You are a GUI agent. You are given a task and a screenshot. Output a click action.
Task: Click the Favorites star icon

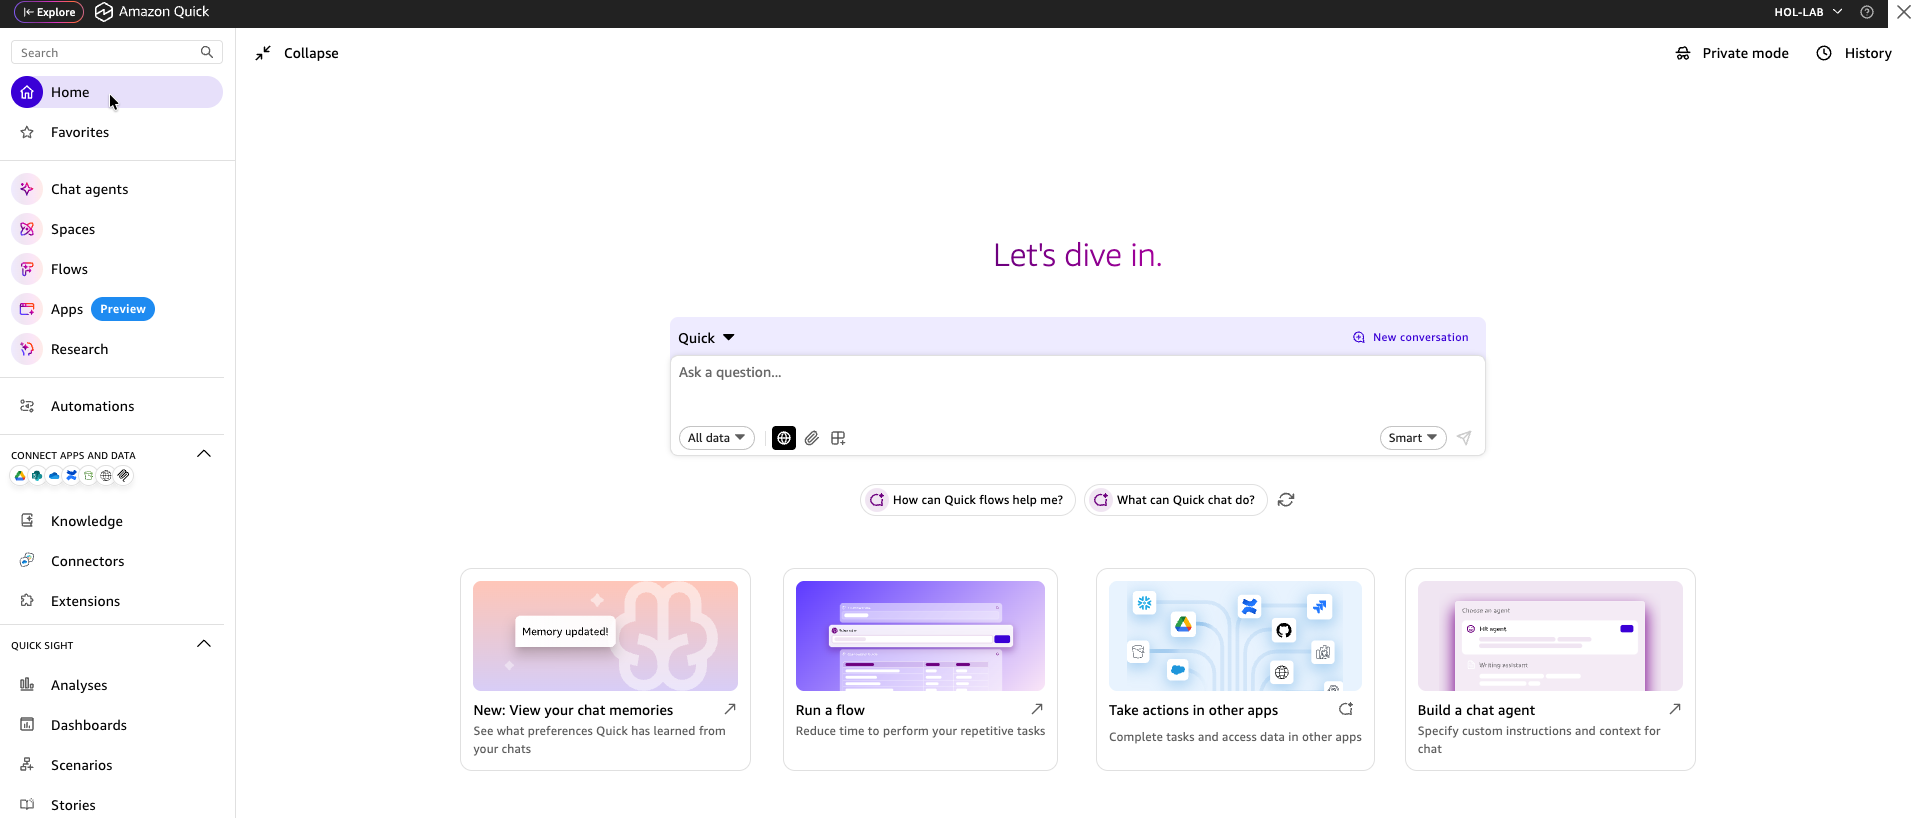click(x=27, y=132)
